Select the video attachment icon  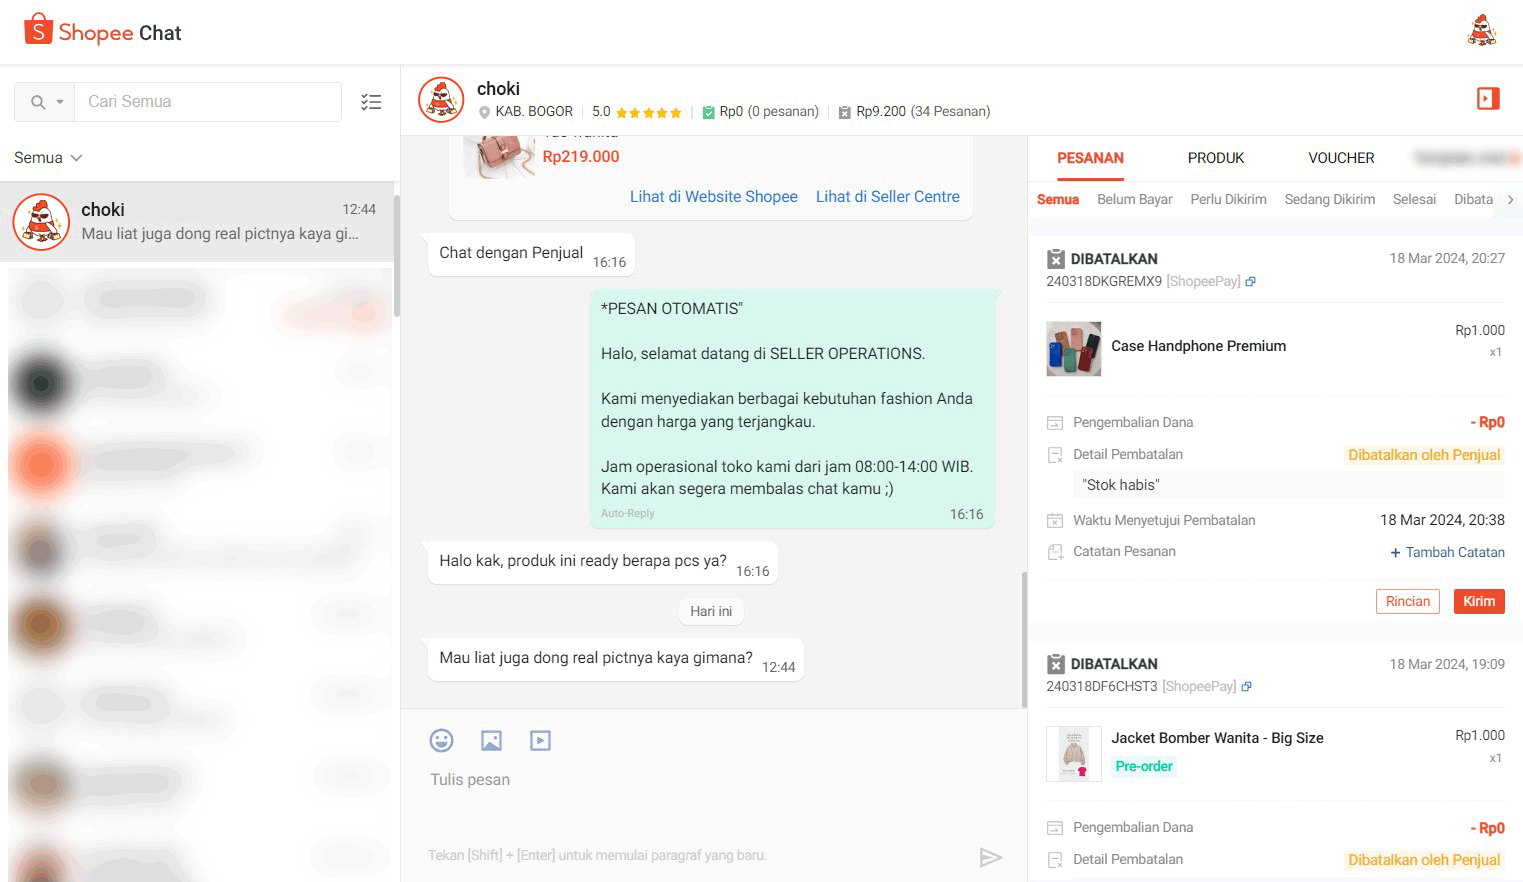tap(540, 740)
